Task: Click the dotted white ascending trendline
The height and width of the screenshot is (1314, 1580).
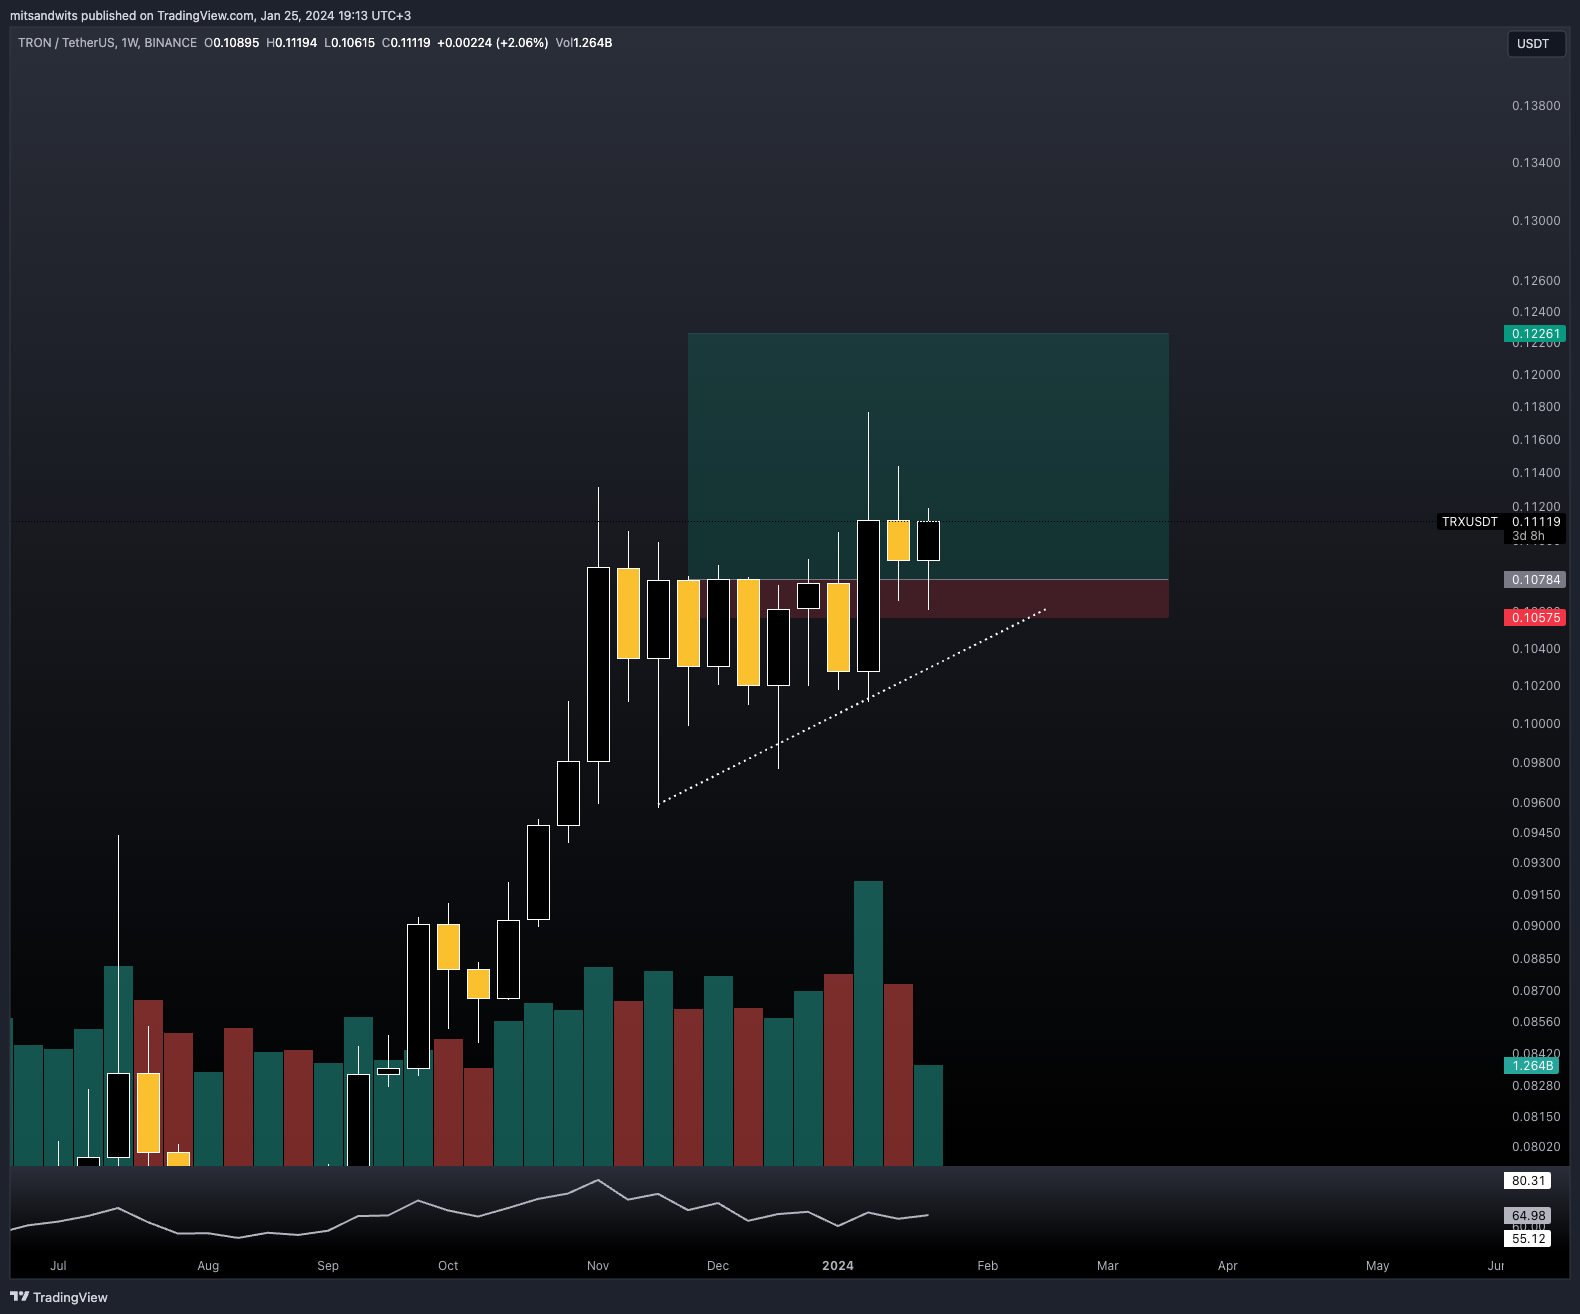Action: point(852,707)
